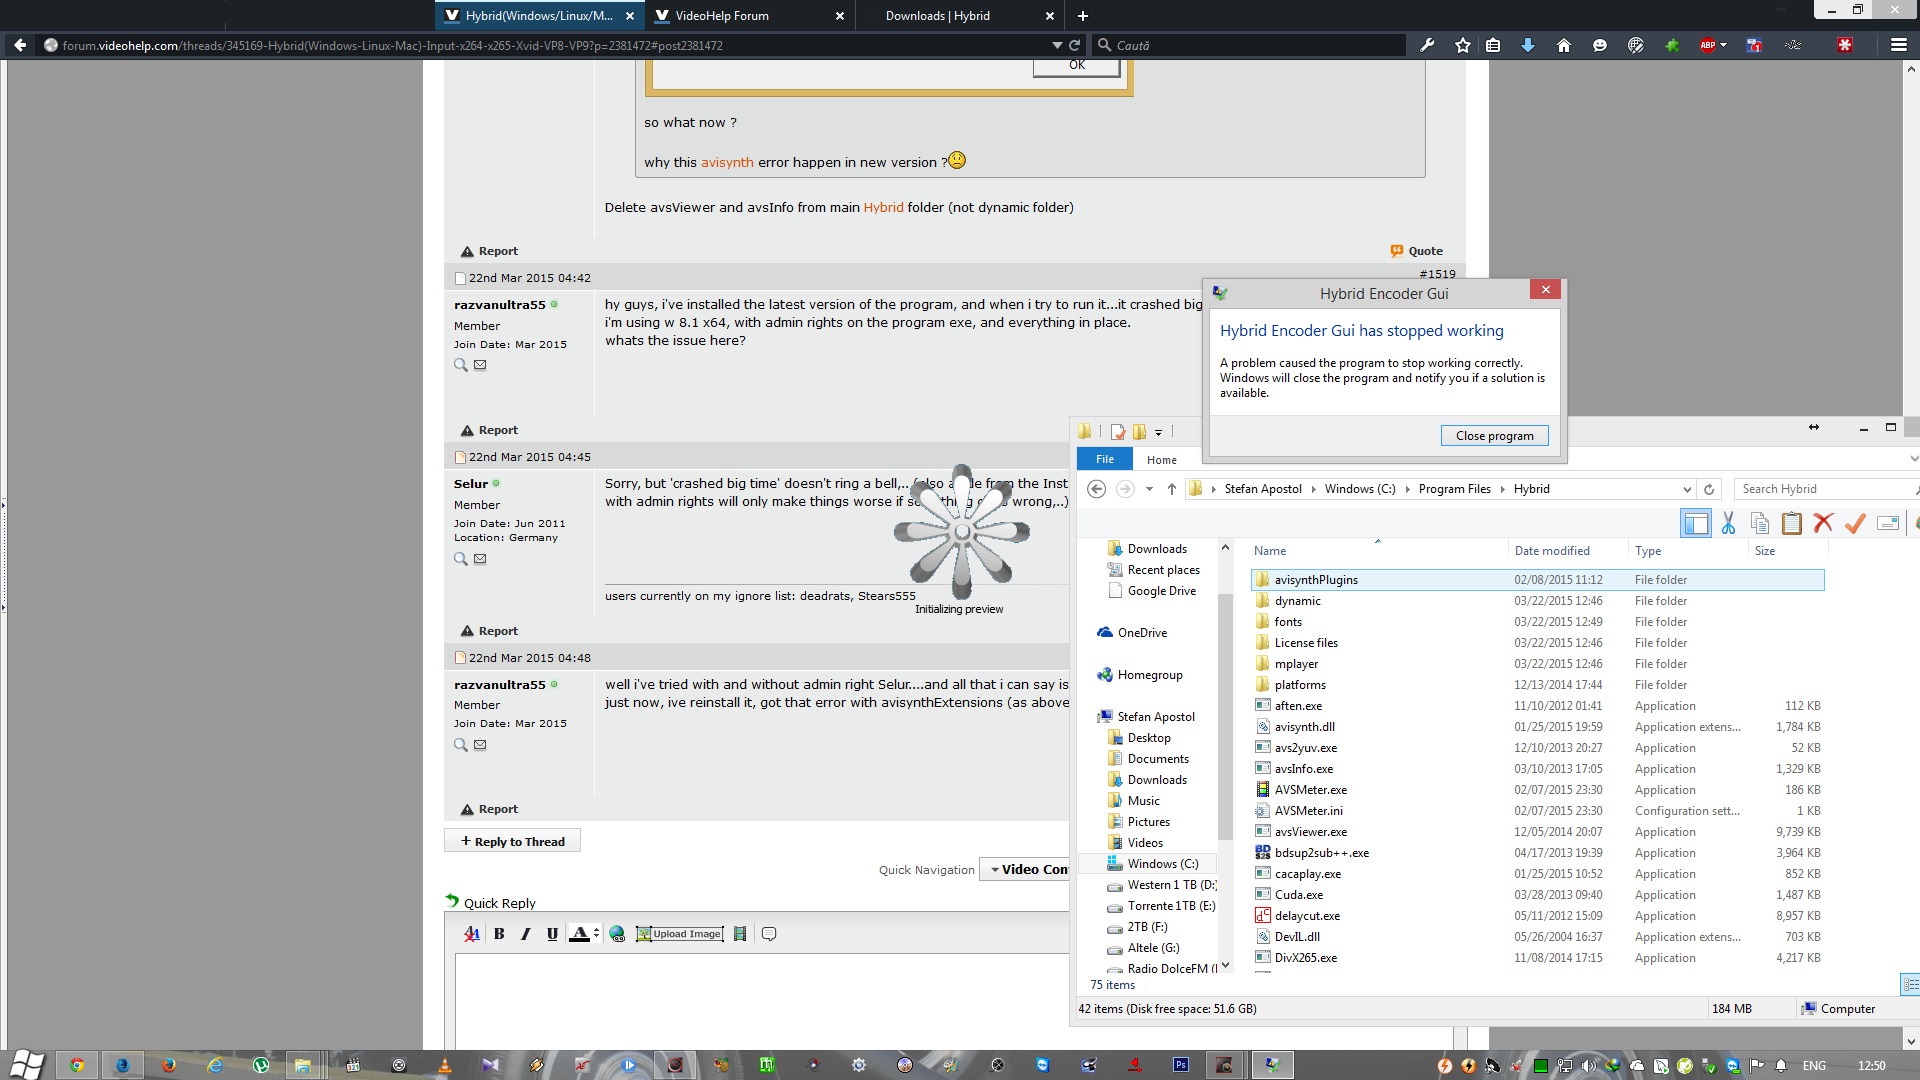Viewport: 1920px width, 1080px height.
Task: Toggle Italic formatting in Quick Reply
Action: pyautogui.click(x=525, y=934)
